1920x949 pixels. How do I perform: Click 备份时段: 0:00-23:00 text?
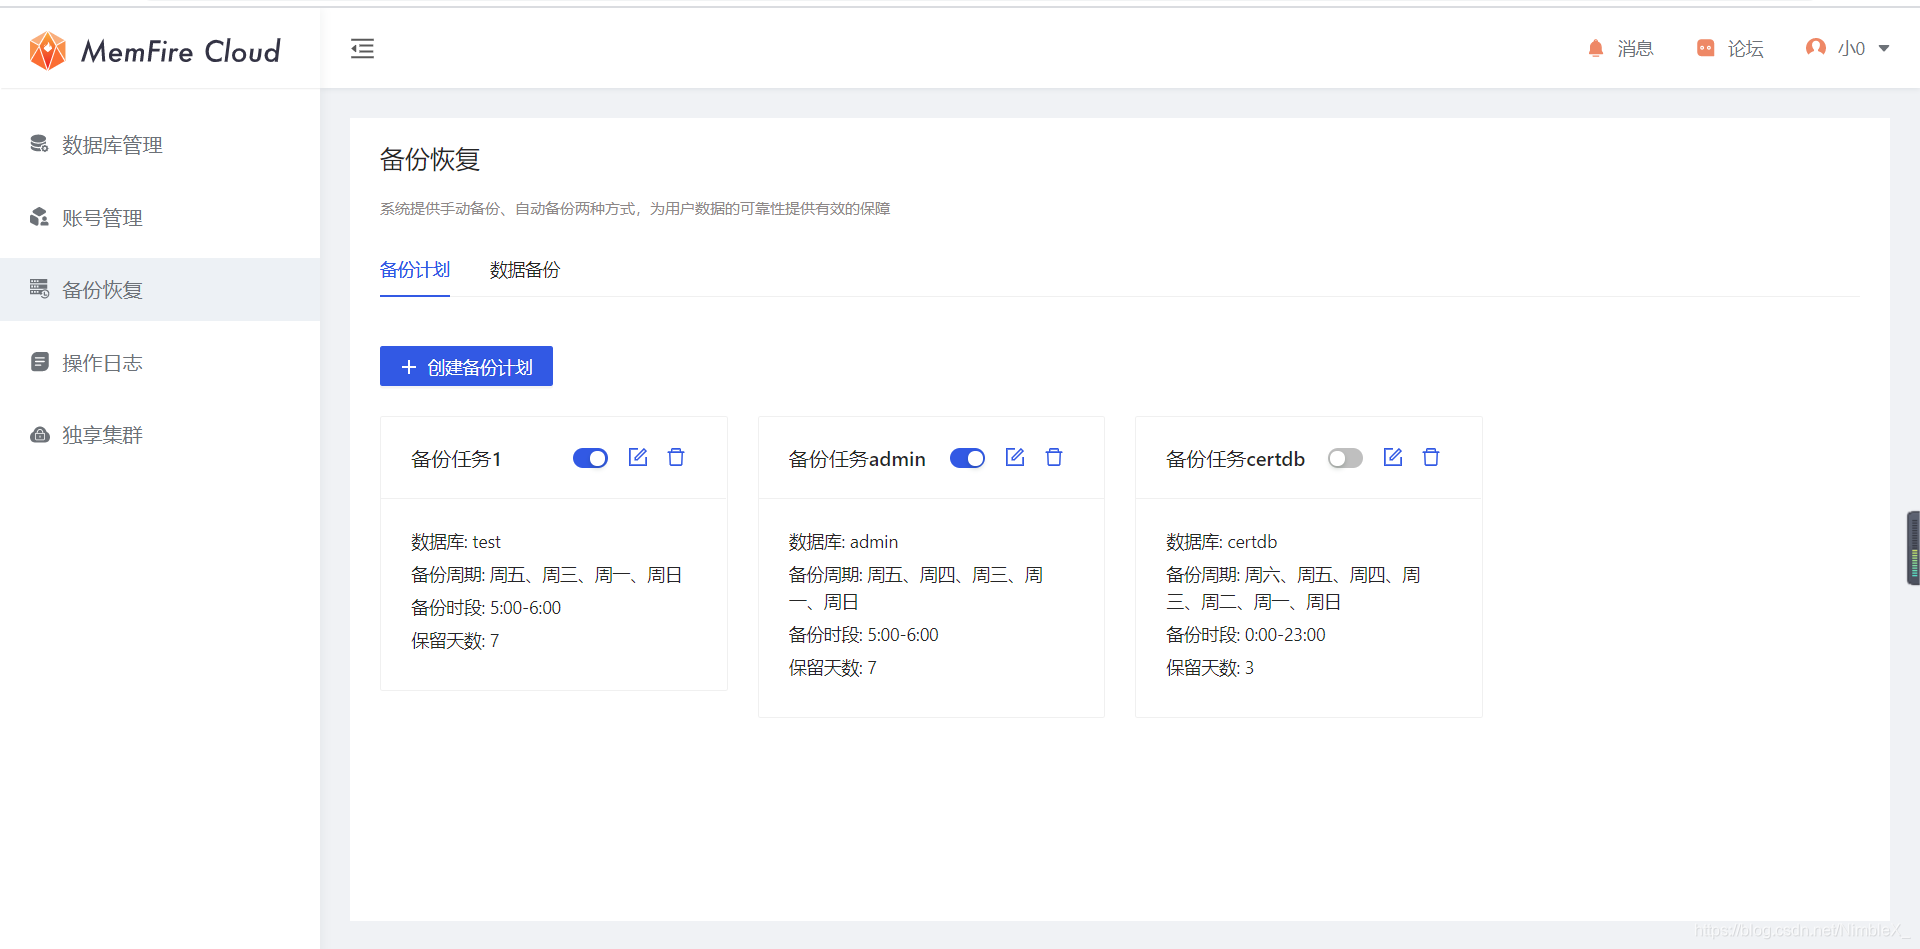[x=1246, y=635]
